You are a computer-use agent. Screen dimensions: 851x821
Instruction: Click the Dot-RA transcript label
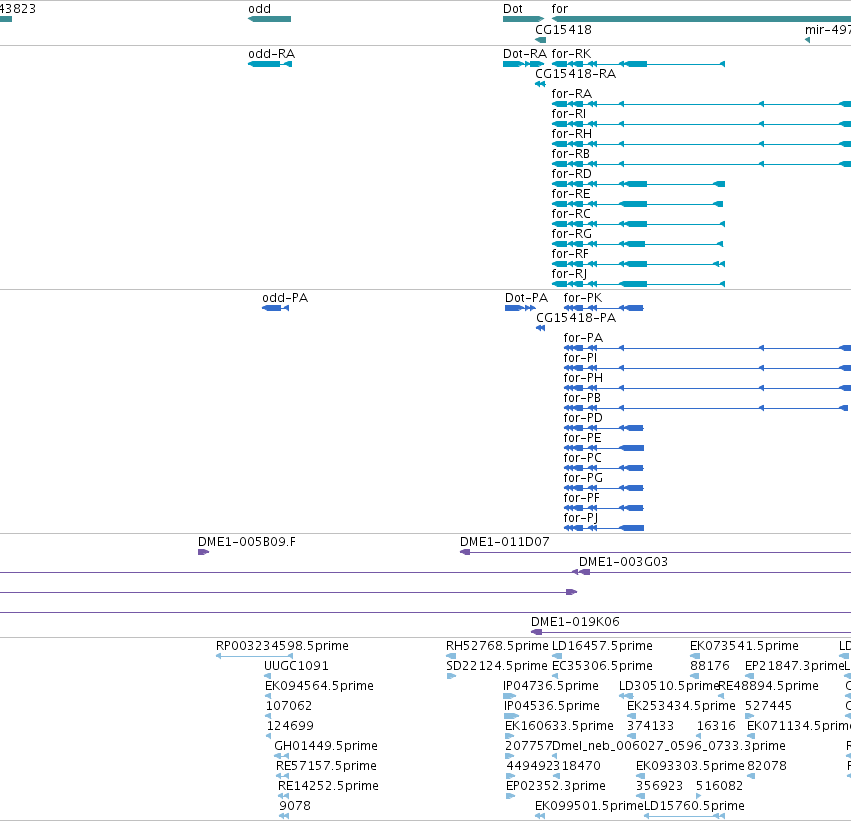click(525, 54)
